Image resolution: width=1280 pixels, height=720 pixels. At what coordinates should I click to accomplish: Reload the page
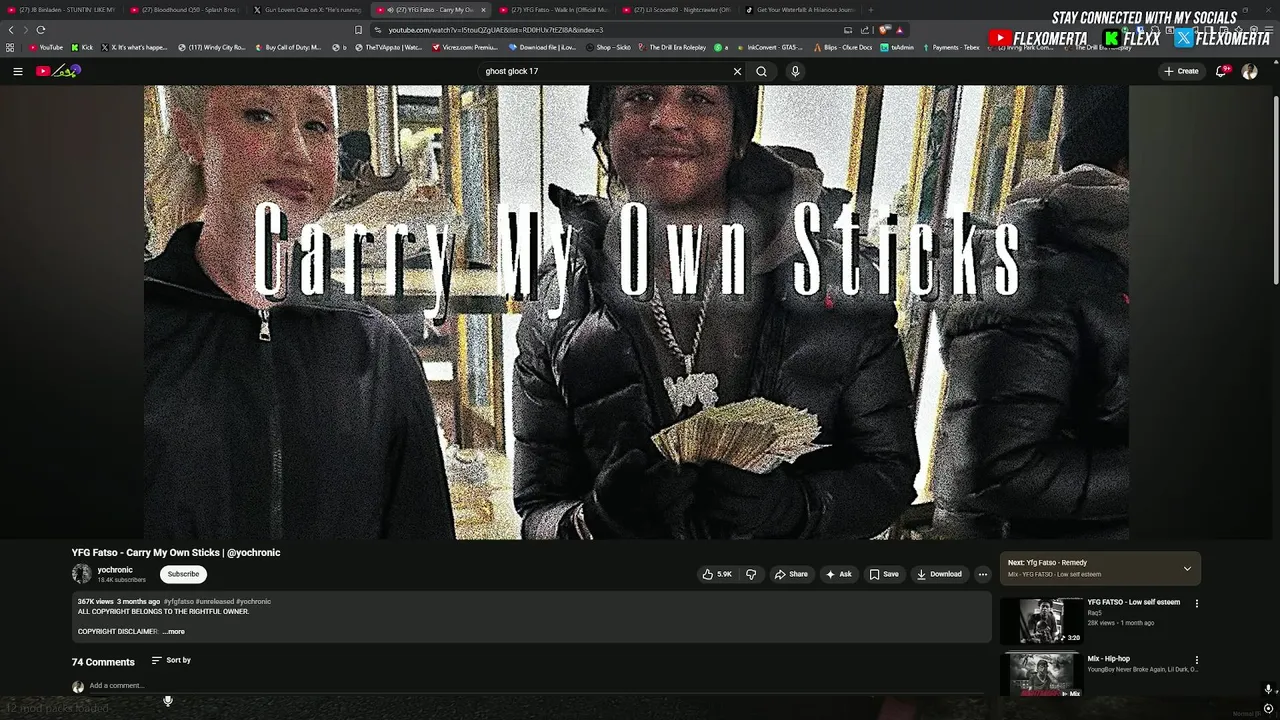pyautogui.click(x=41, y=30)
